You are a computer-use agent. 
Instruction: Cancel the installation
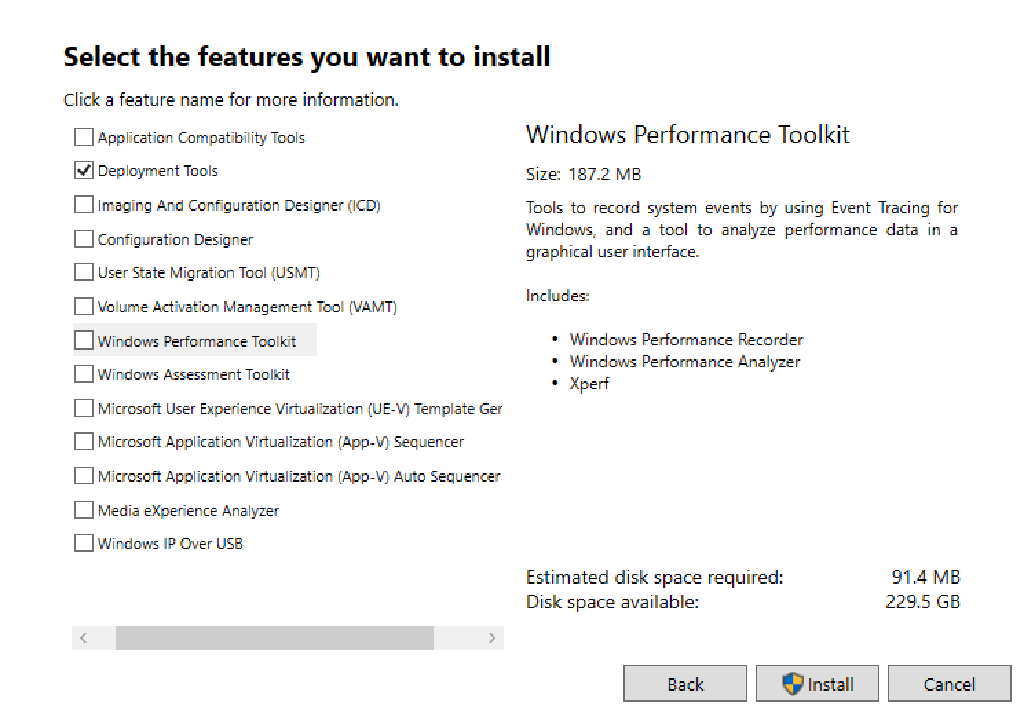click(x=949, y=683)
